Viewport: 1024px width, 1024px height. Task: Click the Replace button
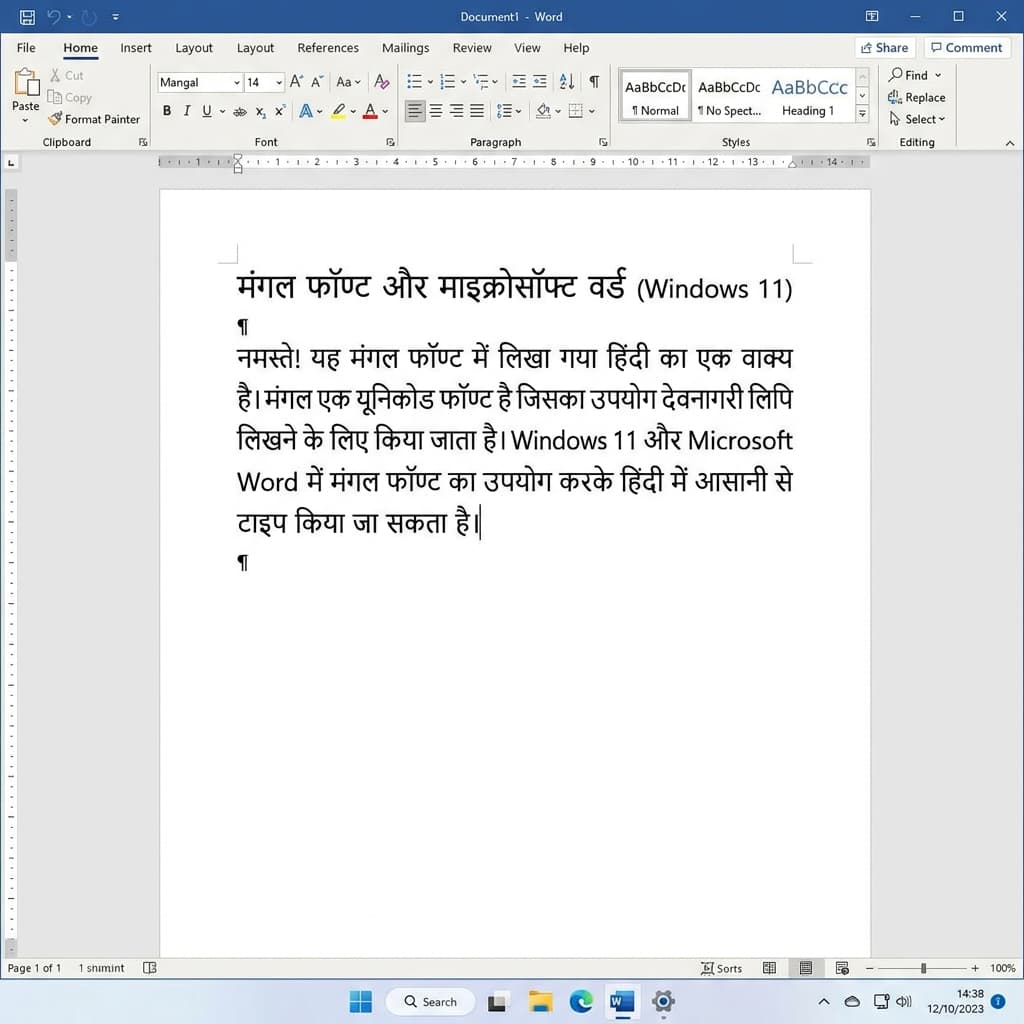(x=917, y=97)
